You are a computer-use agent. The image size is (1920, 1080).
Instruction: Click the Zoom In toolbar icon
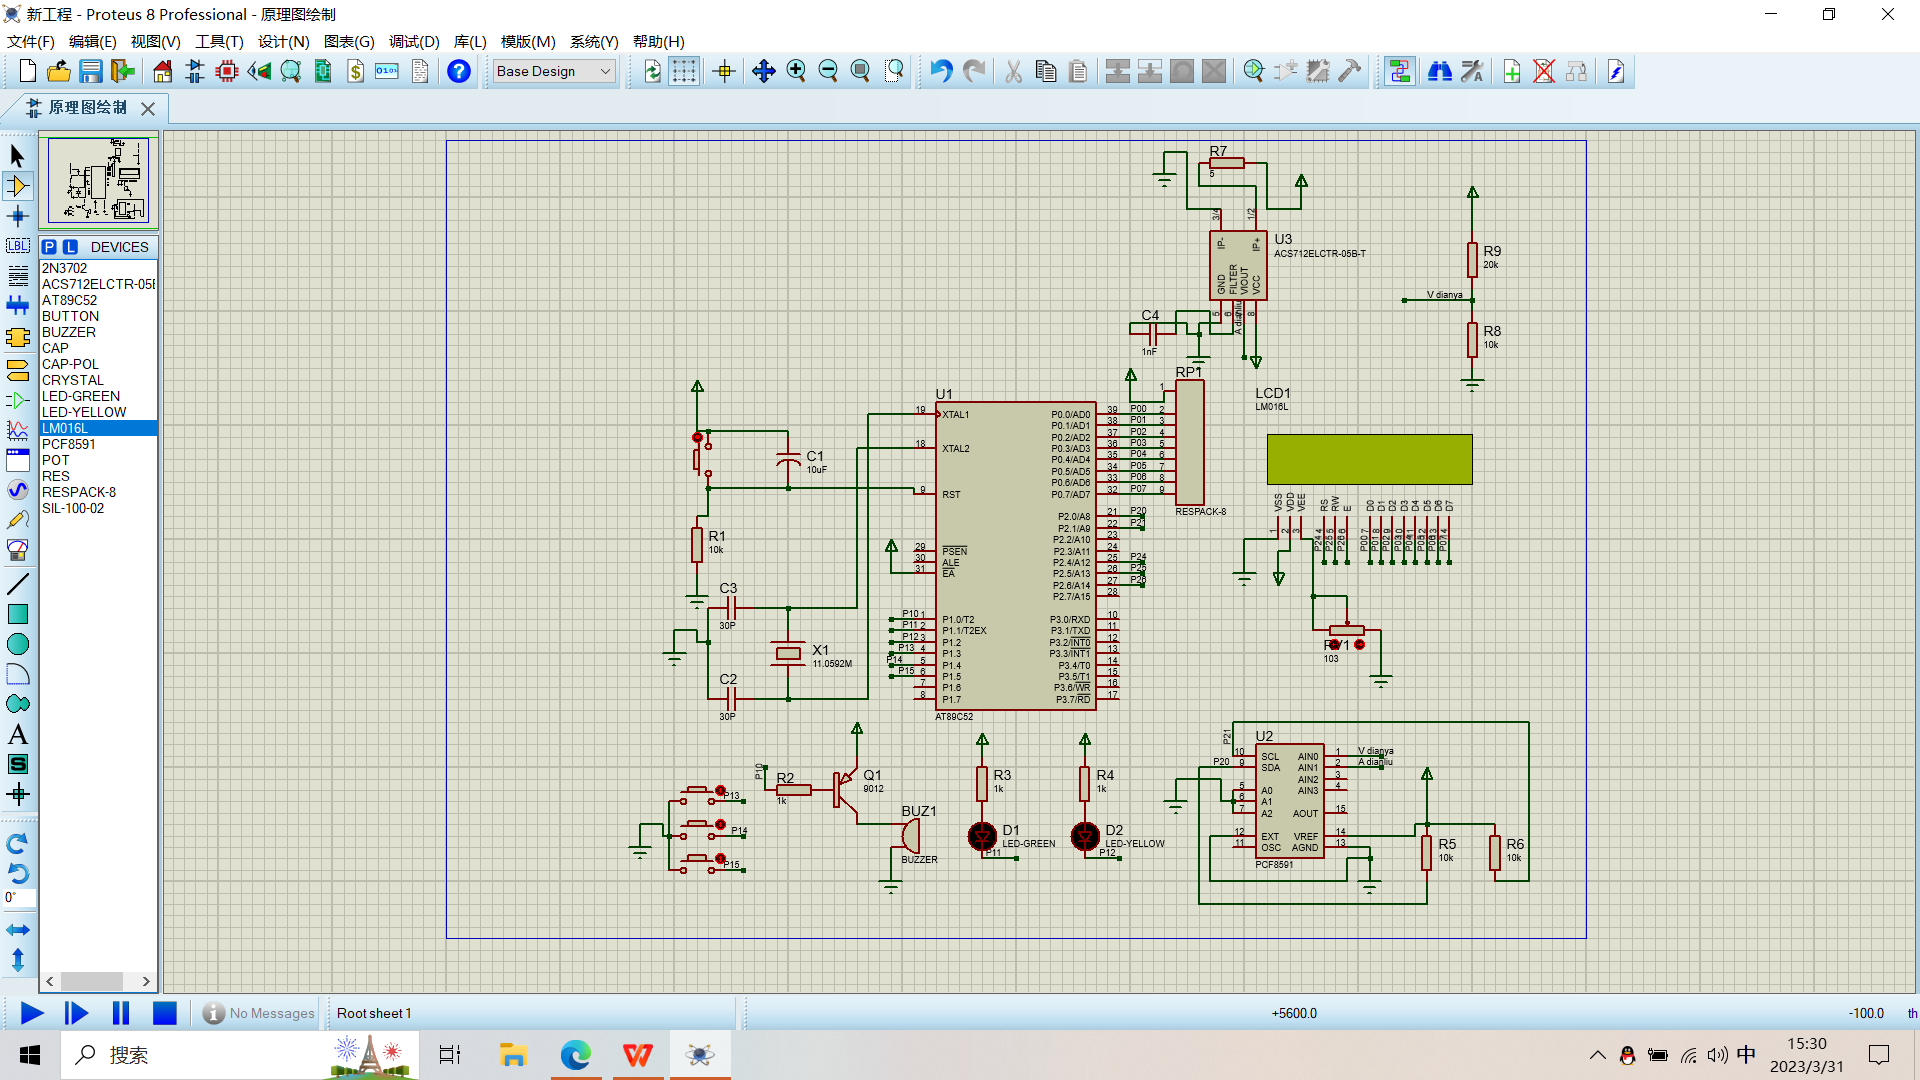coord(796,71)
